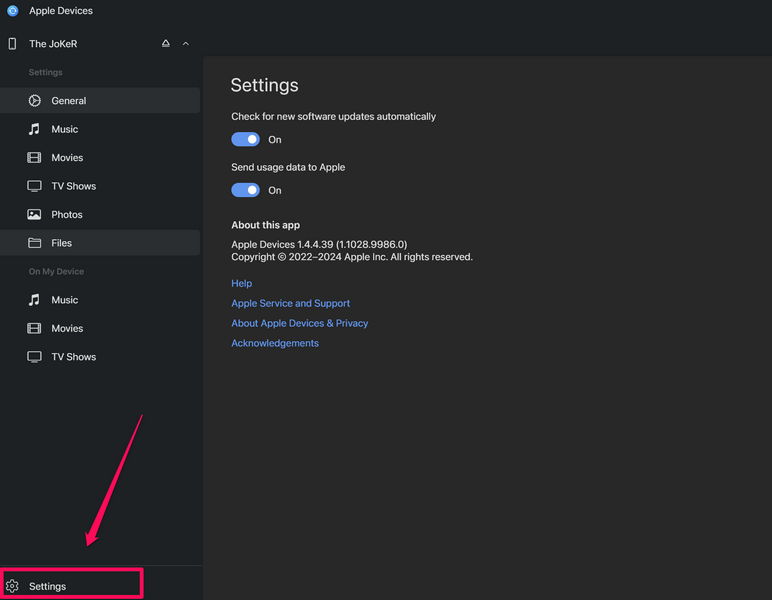
Task: Open the Acknowledgements link
Action: (275, 343)
